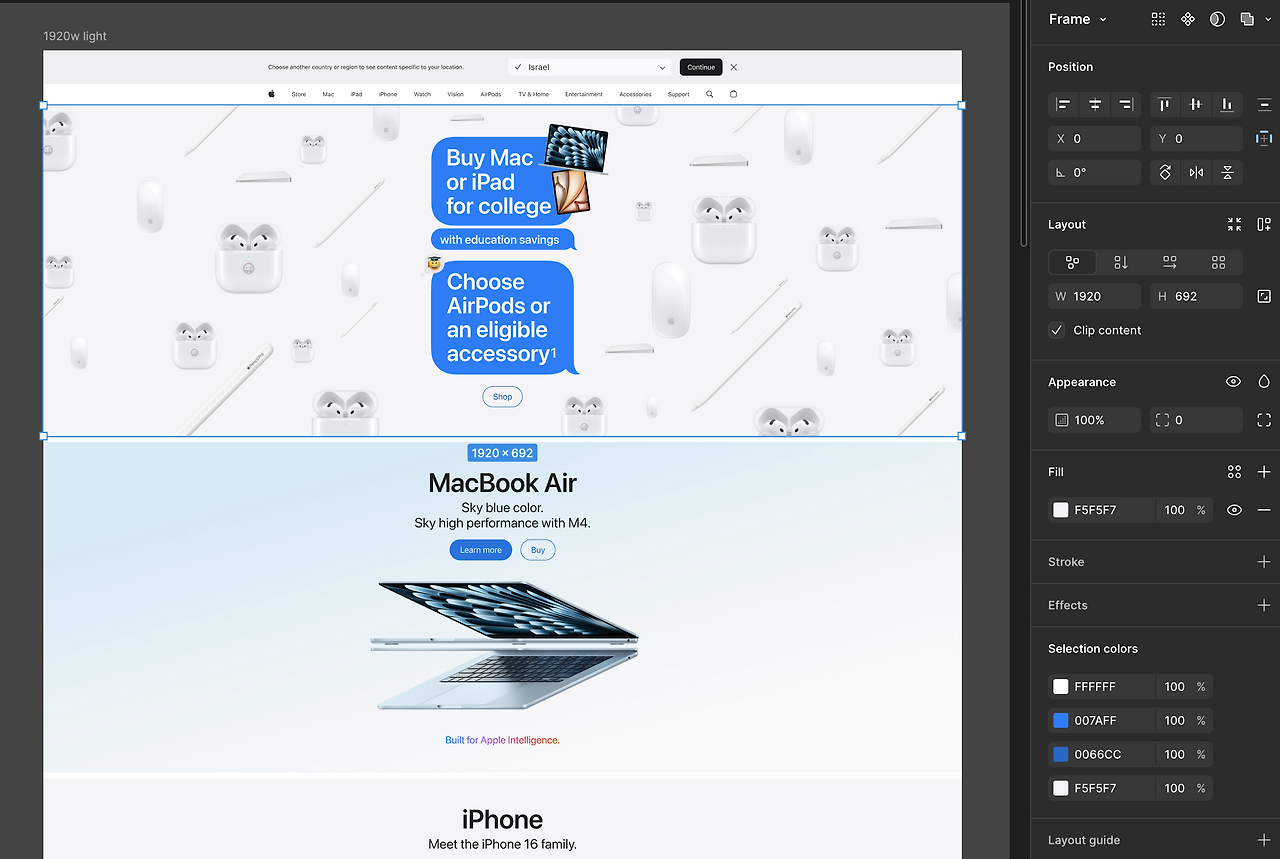Click the rotation angle field
Screen dimensions: 1280x859
tap(1095, 173)
